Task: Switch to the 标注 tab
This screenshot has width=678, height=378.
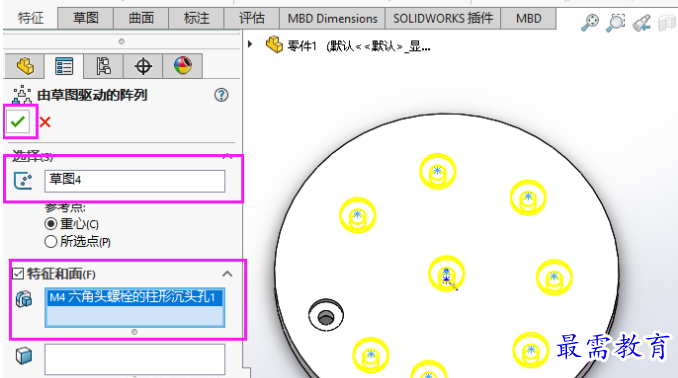Action: pyautogui.click(x=196, y=19)
